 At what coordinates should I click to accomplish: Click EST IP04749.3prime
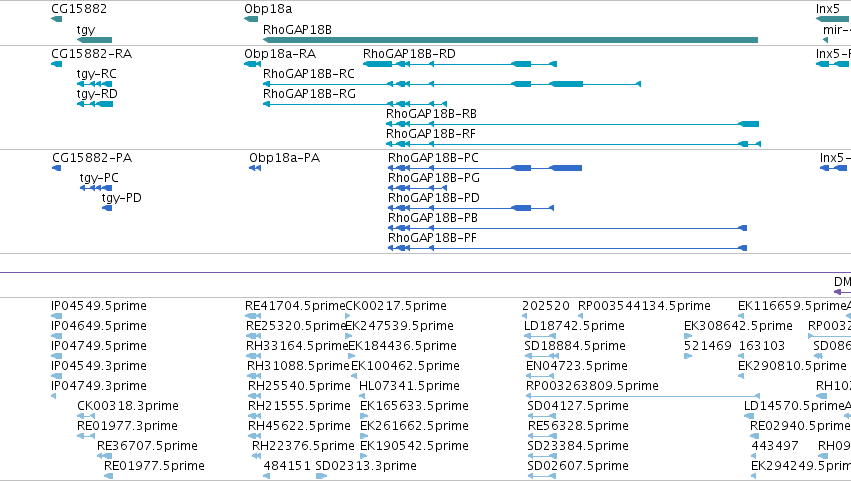coord(99,387)
